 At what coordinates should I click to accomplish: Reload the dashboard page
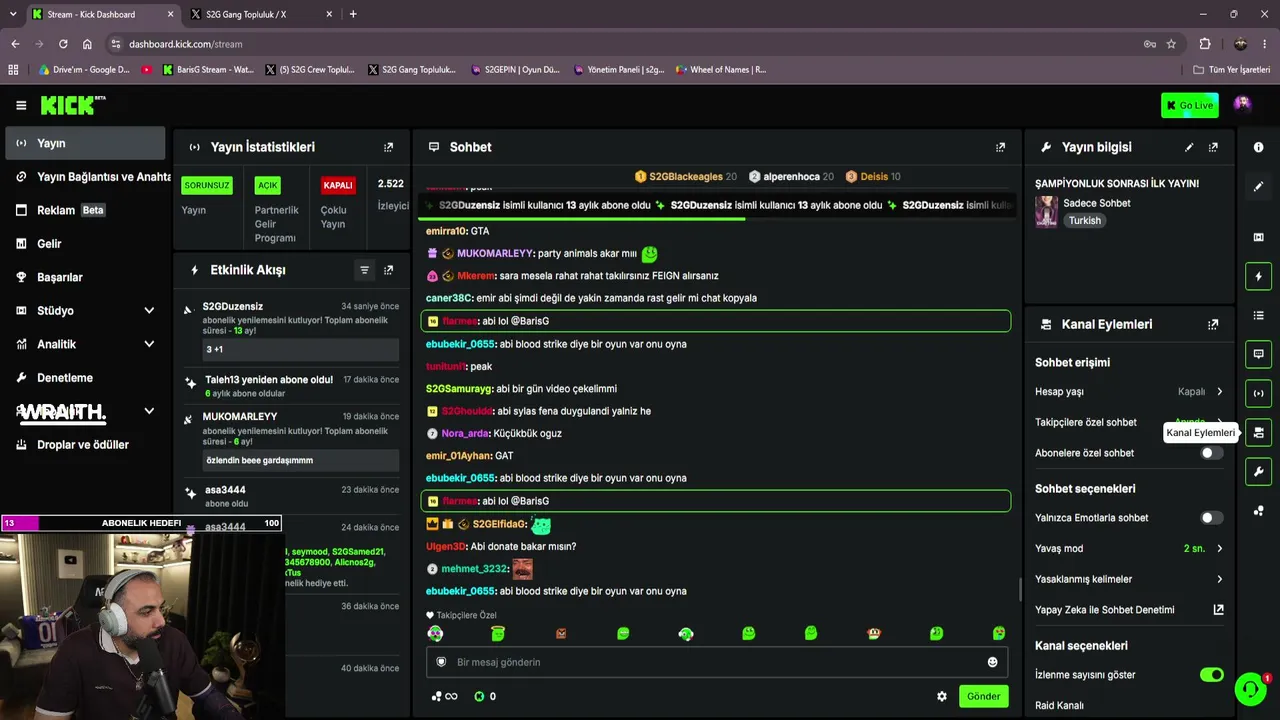point(63,44)
